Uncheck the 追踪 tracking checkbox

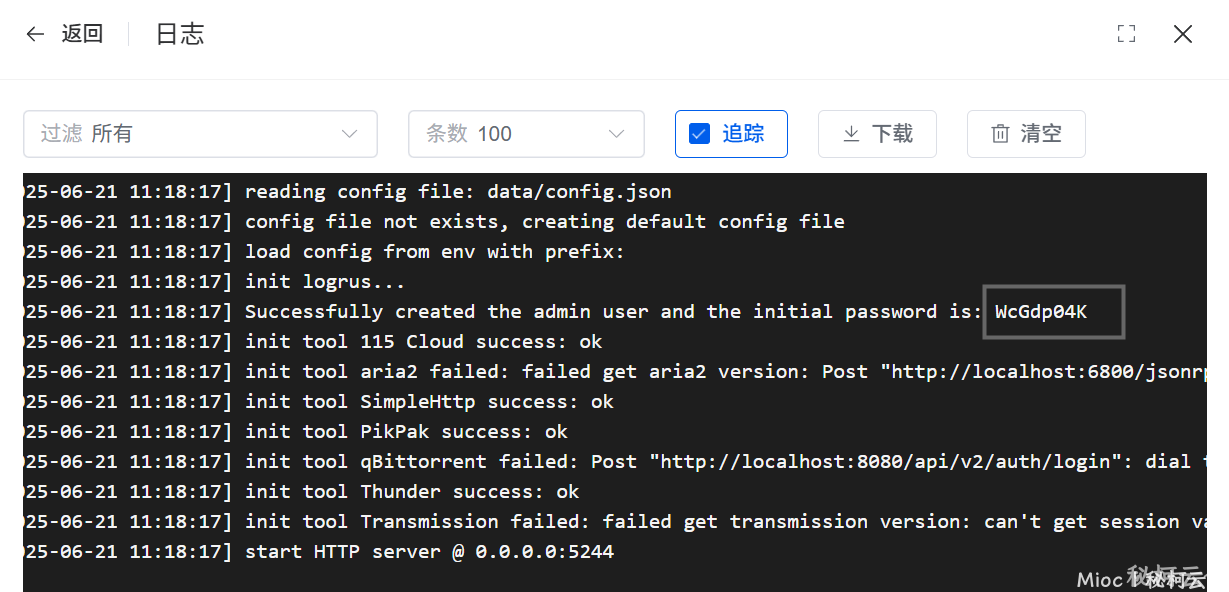(700, 134)
